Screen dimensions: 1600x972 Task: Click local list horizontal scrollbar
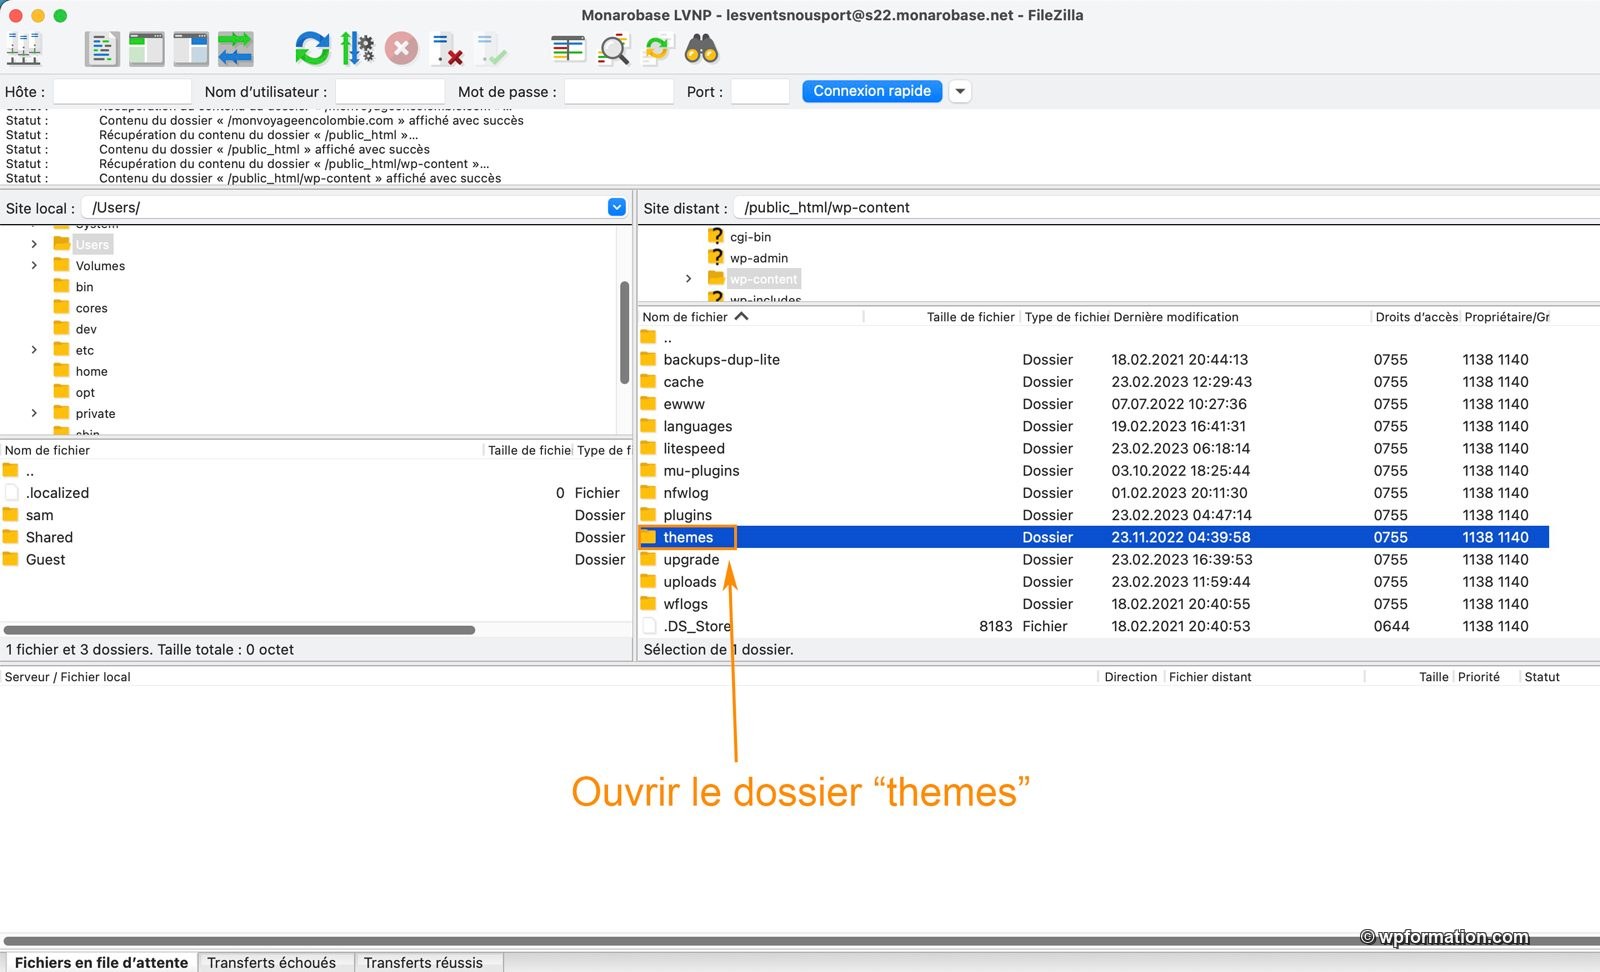tap(240, 630)
